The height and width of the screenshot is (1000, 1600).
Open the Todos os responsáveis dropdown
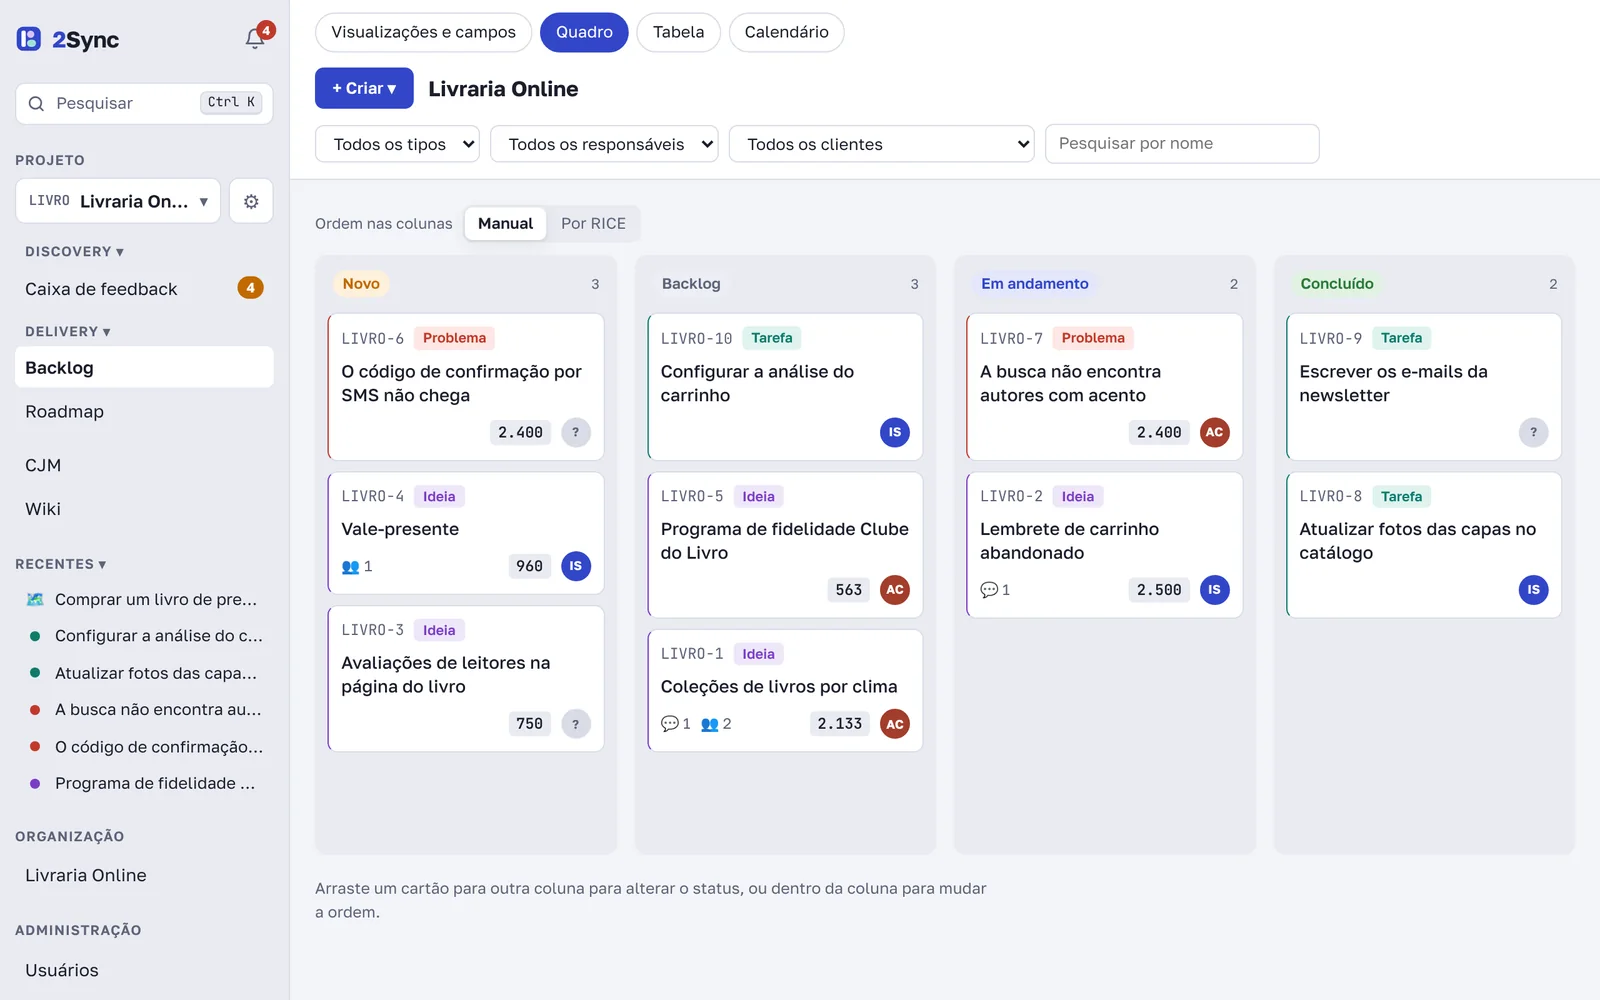(604, 144)
